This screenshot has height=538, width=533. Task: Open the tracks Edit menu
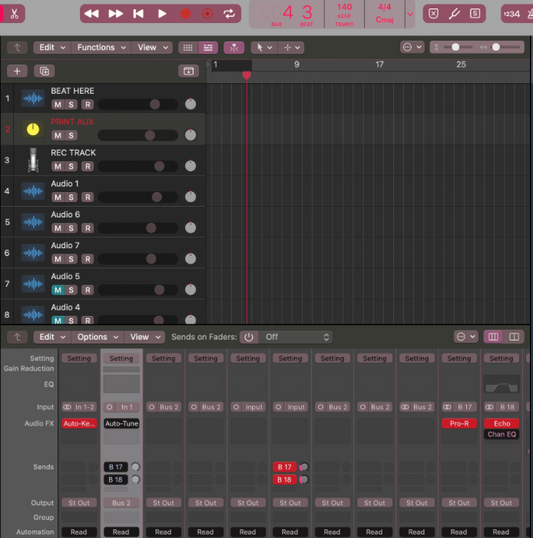(x=52, y=47)
